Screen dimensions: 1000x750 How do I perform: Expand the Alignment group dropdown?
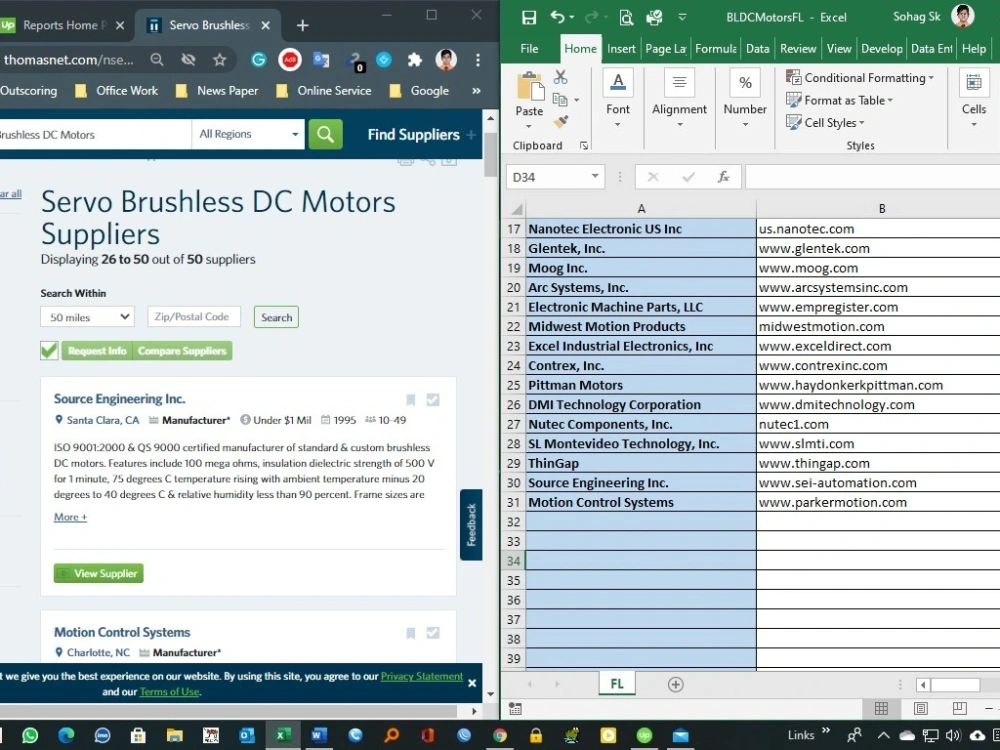(x=680, y=125)
